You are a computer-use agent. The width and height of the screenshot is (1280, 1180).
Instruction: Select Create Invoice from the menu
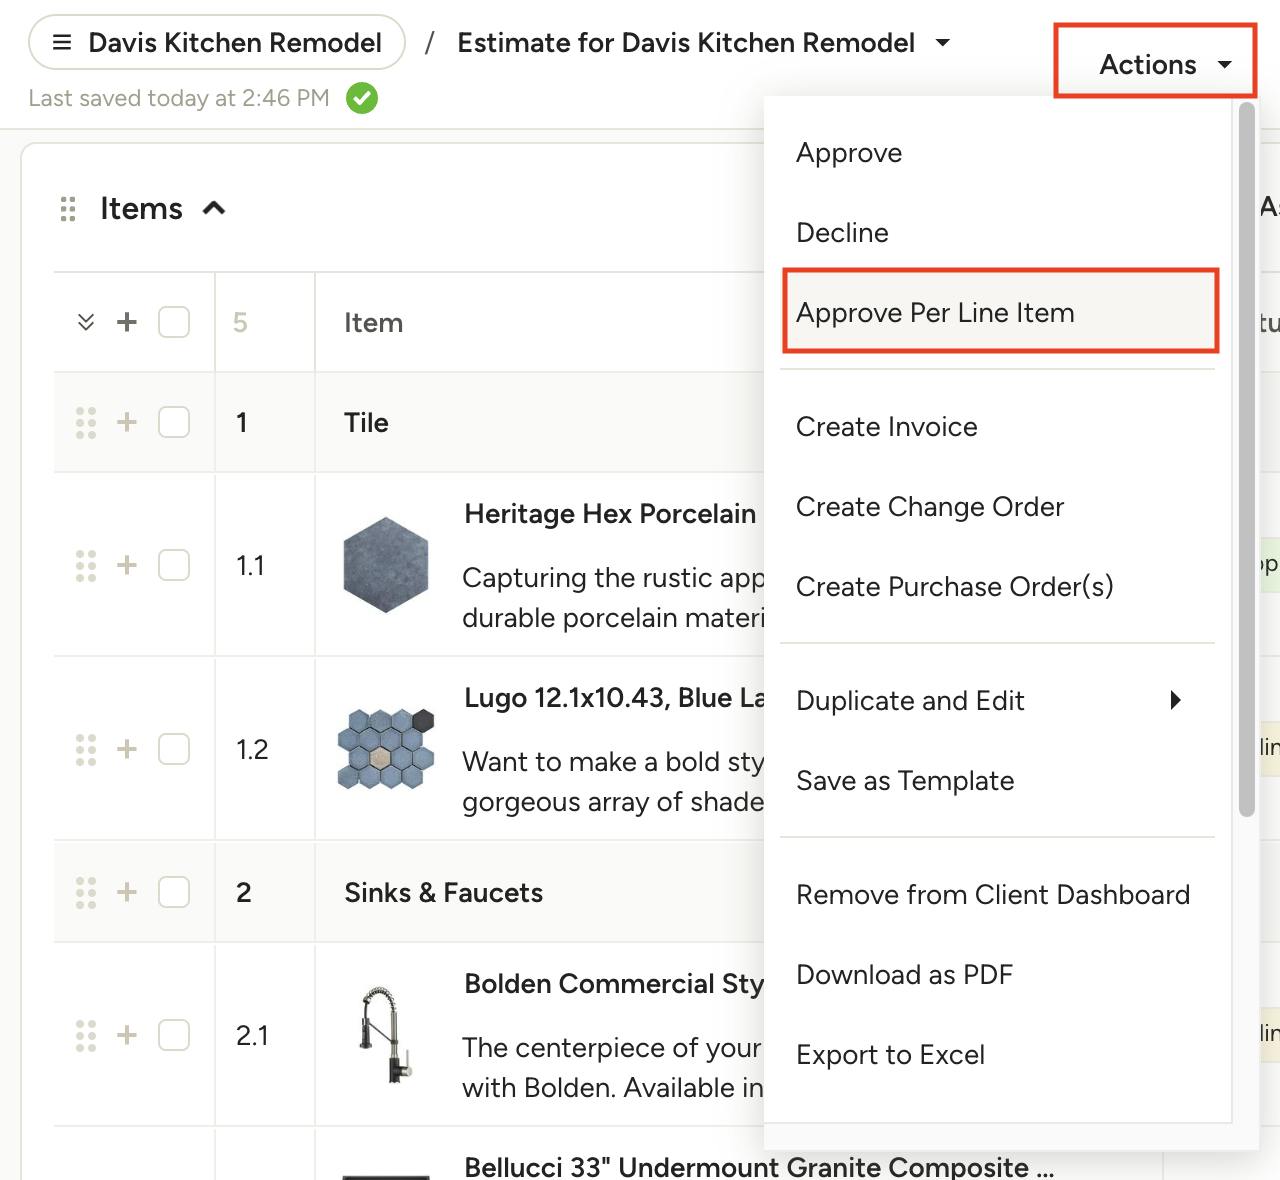point(886,427)
